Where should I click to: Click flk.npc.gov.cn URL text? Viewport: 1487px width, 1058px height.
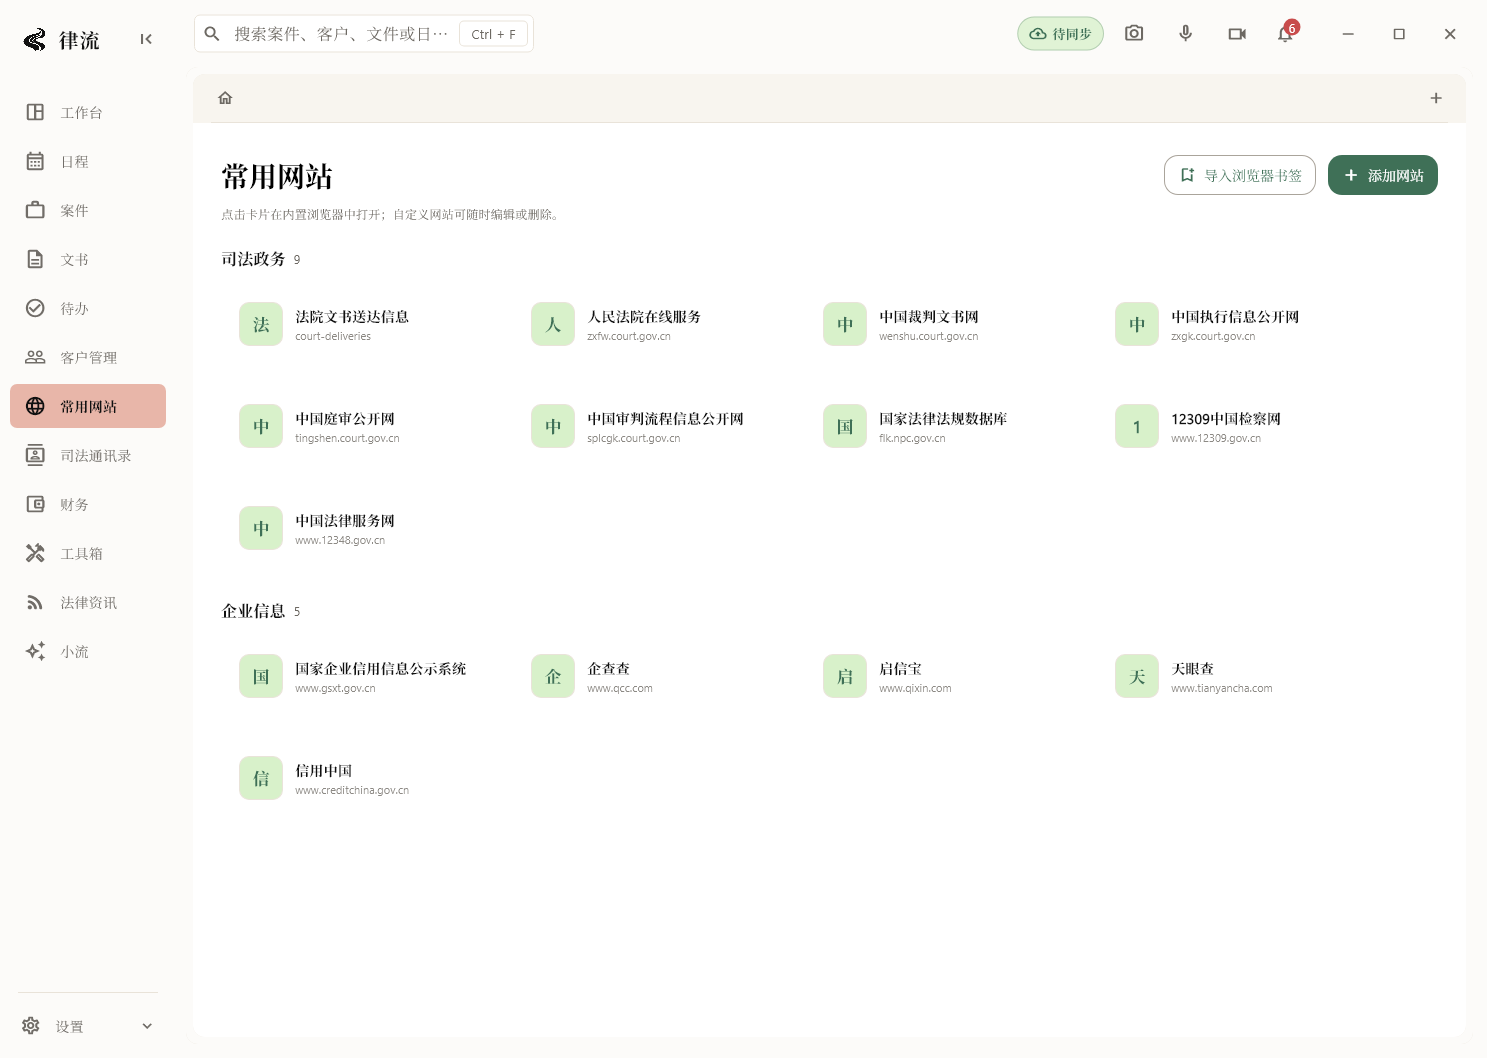[x=912, y=438]
